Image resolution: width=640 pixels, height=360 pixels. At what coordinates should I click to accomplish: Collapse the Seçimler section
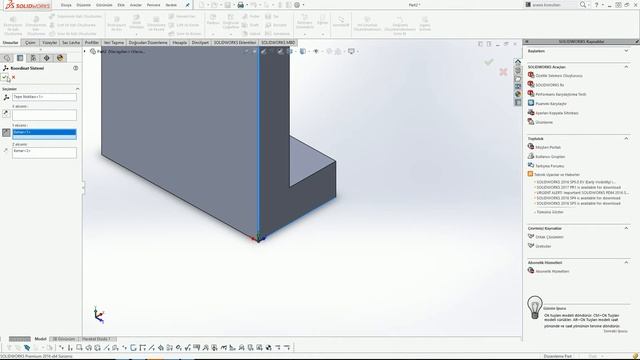tap(78, 89)
